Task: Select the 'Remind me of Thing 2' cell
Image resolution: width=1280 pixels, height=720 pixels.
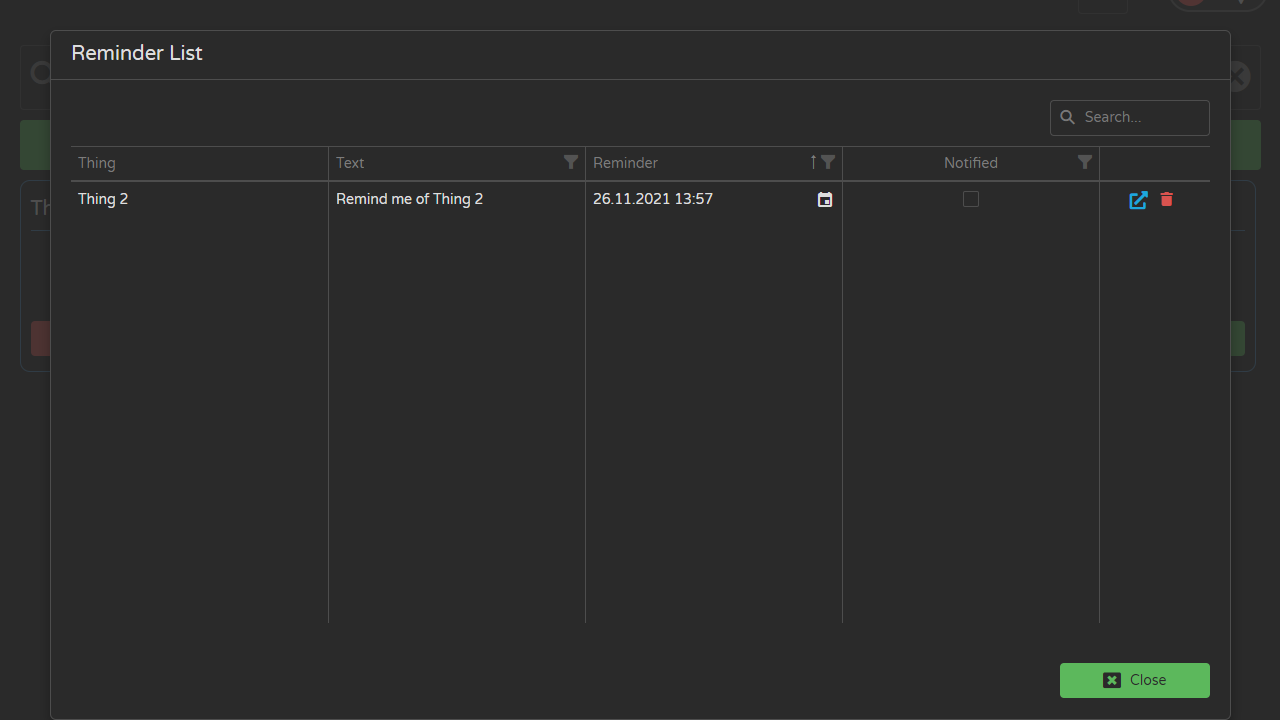Action: (x=457, y=199)
